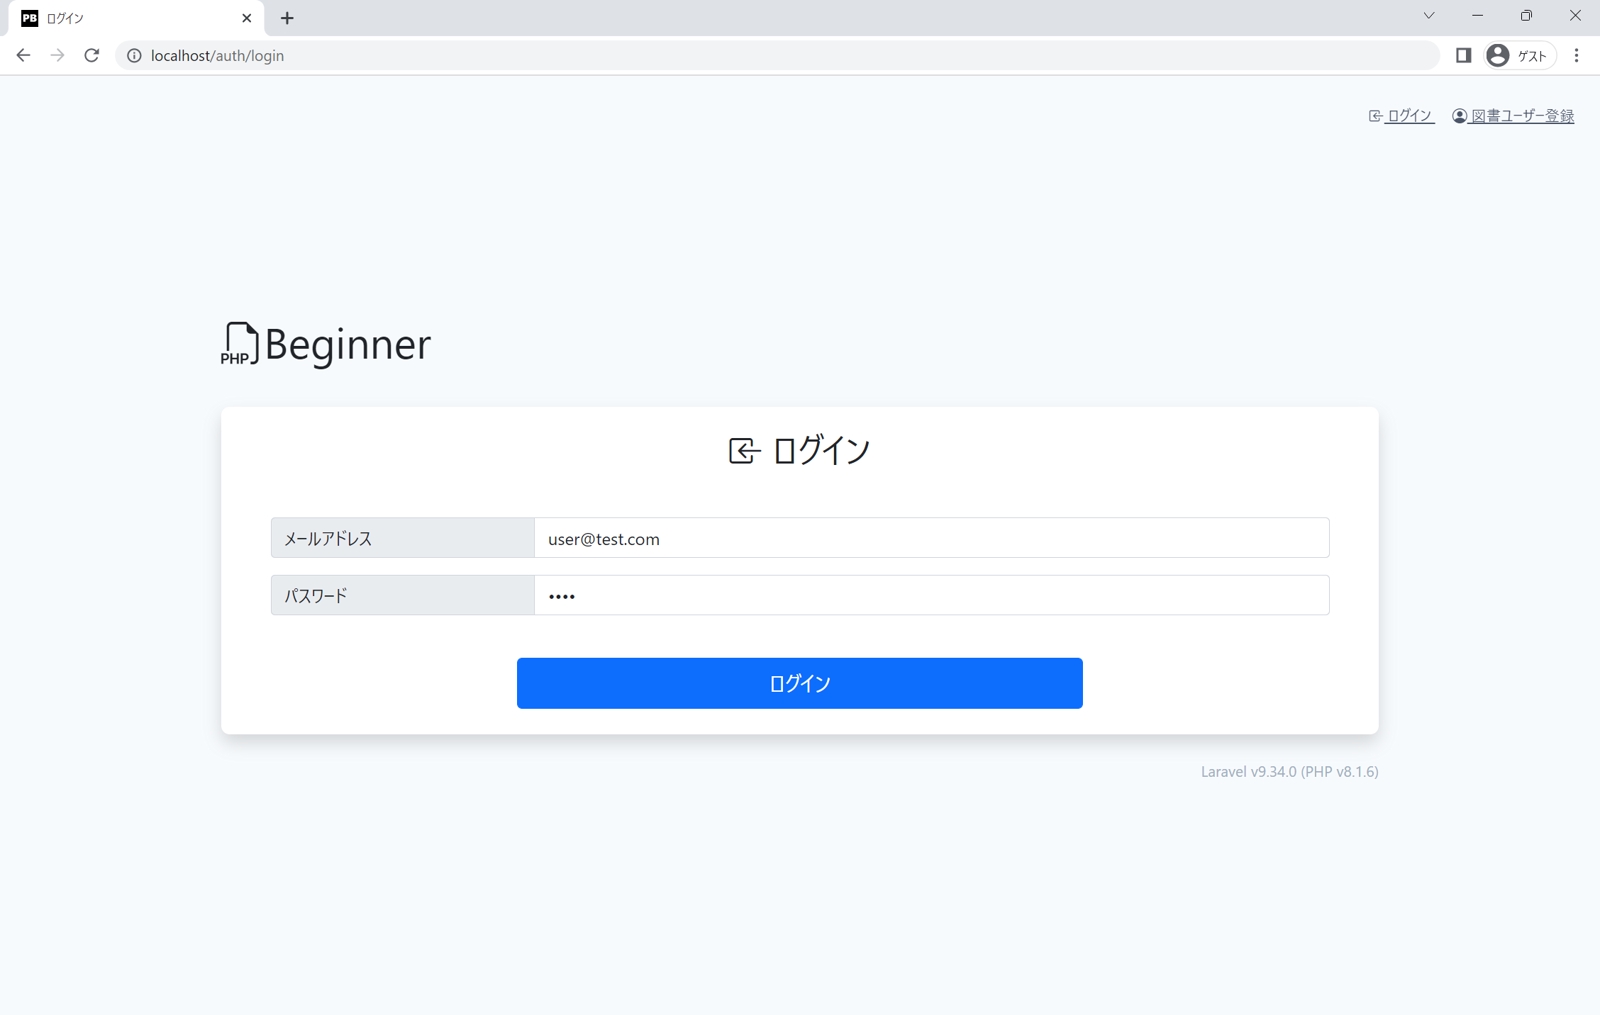Click the login heading icon

tap(744, 451)
